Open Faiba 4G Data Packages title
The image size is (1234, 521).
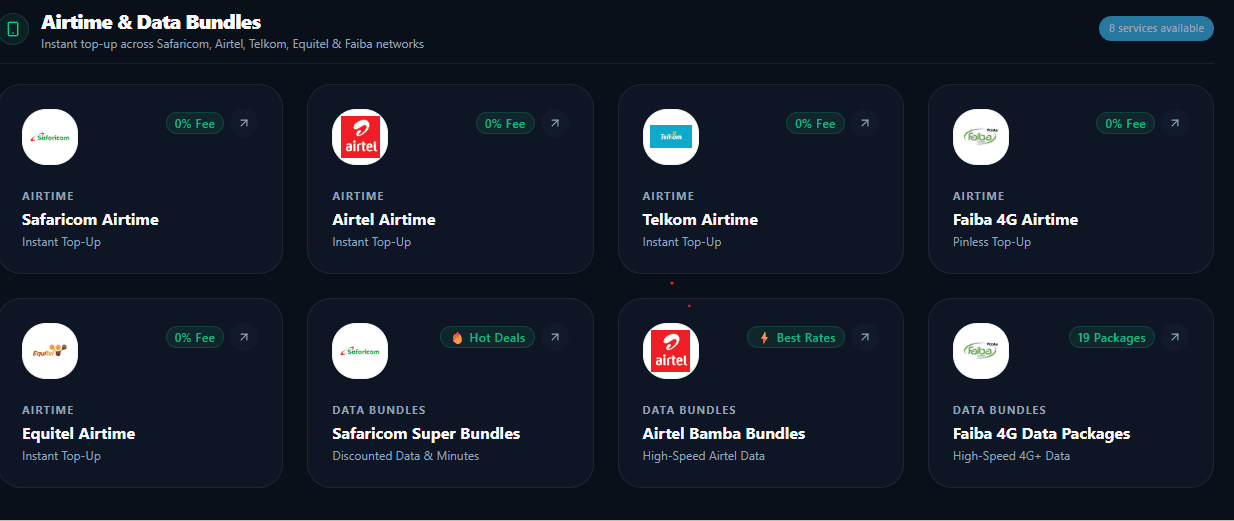pyautogui.click(x=1041, y=433)
